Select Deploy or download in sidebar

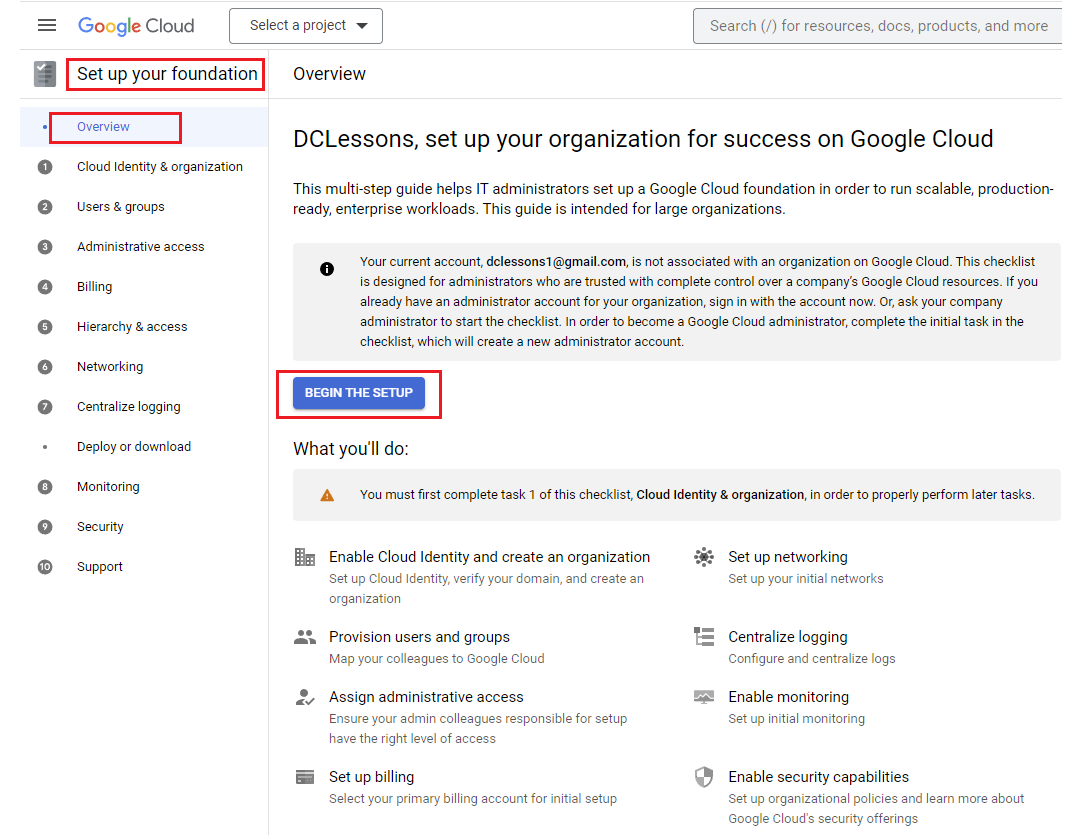tap(134, 447)
